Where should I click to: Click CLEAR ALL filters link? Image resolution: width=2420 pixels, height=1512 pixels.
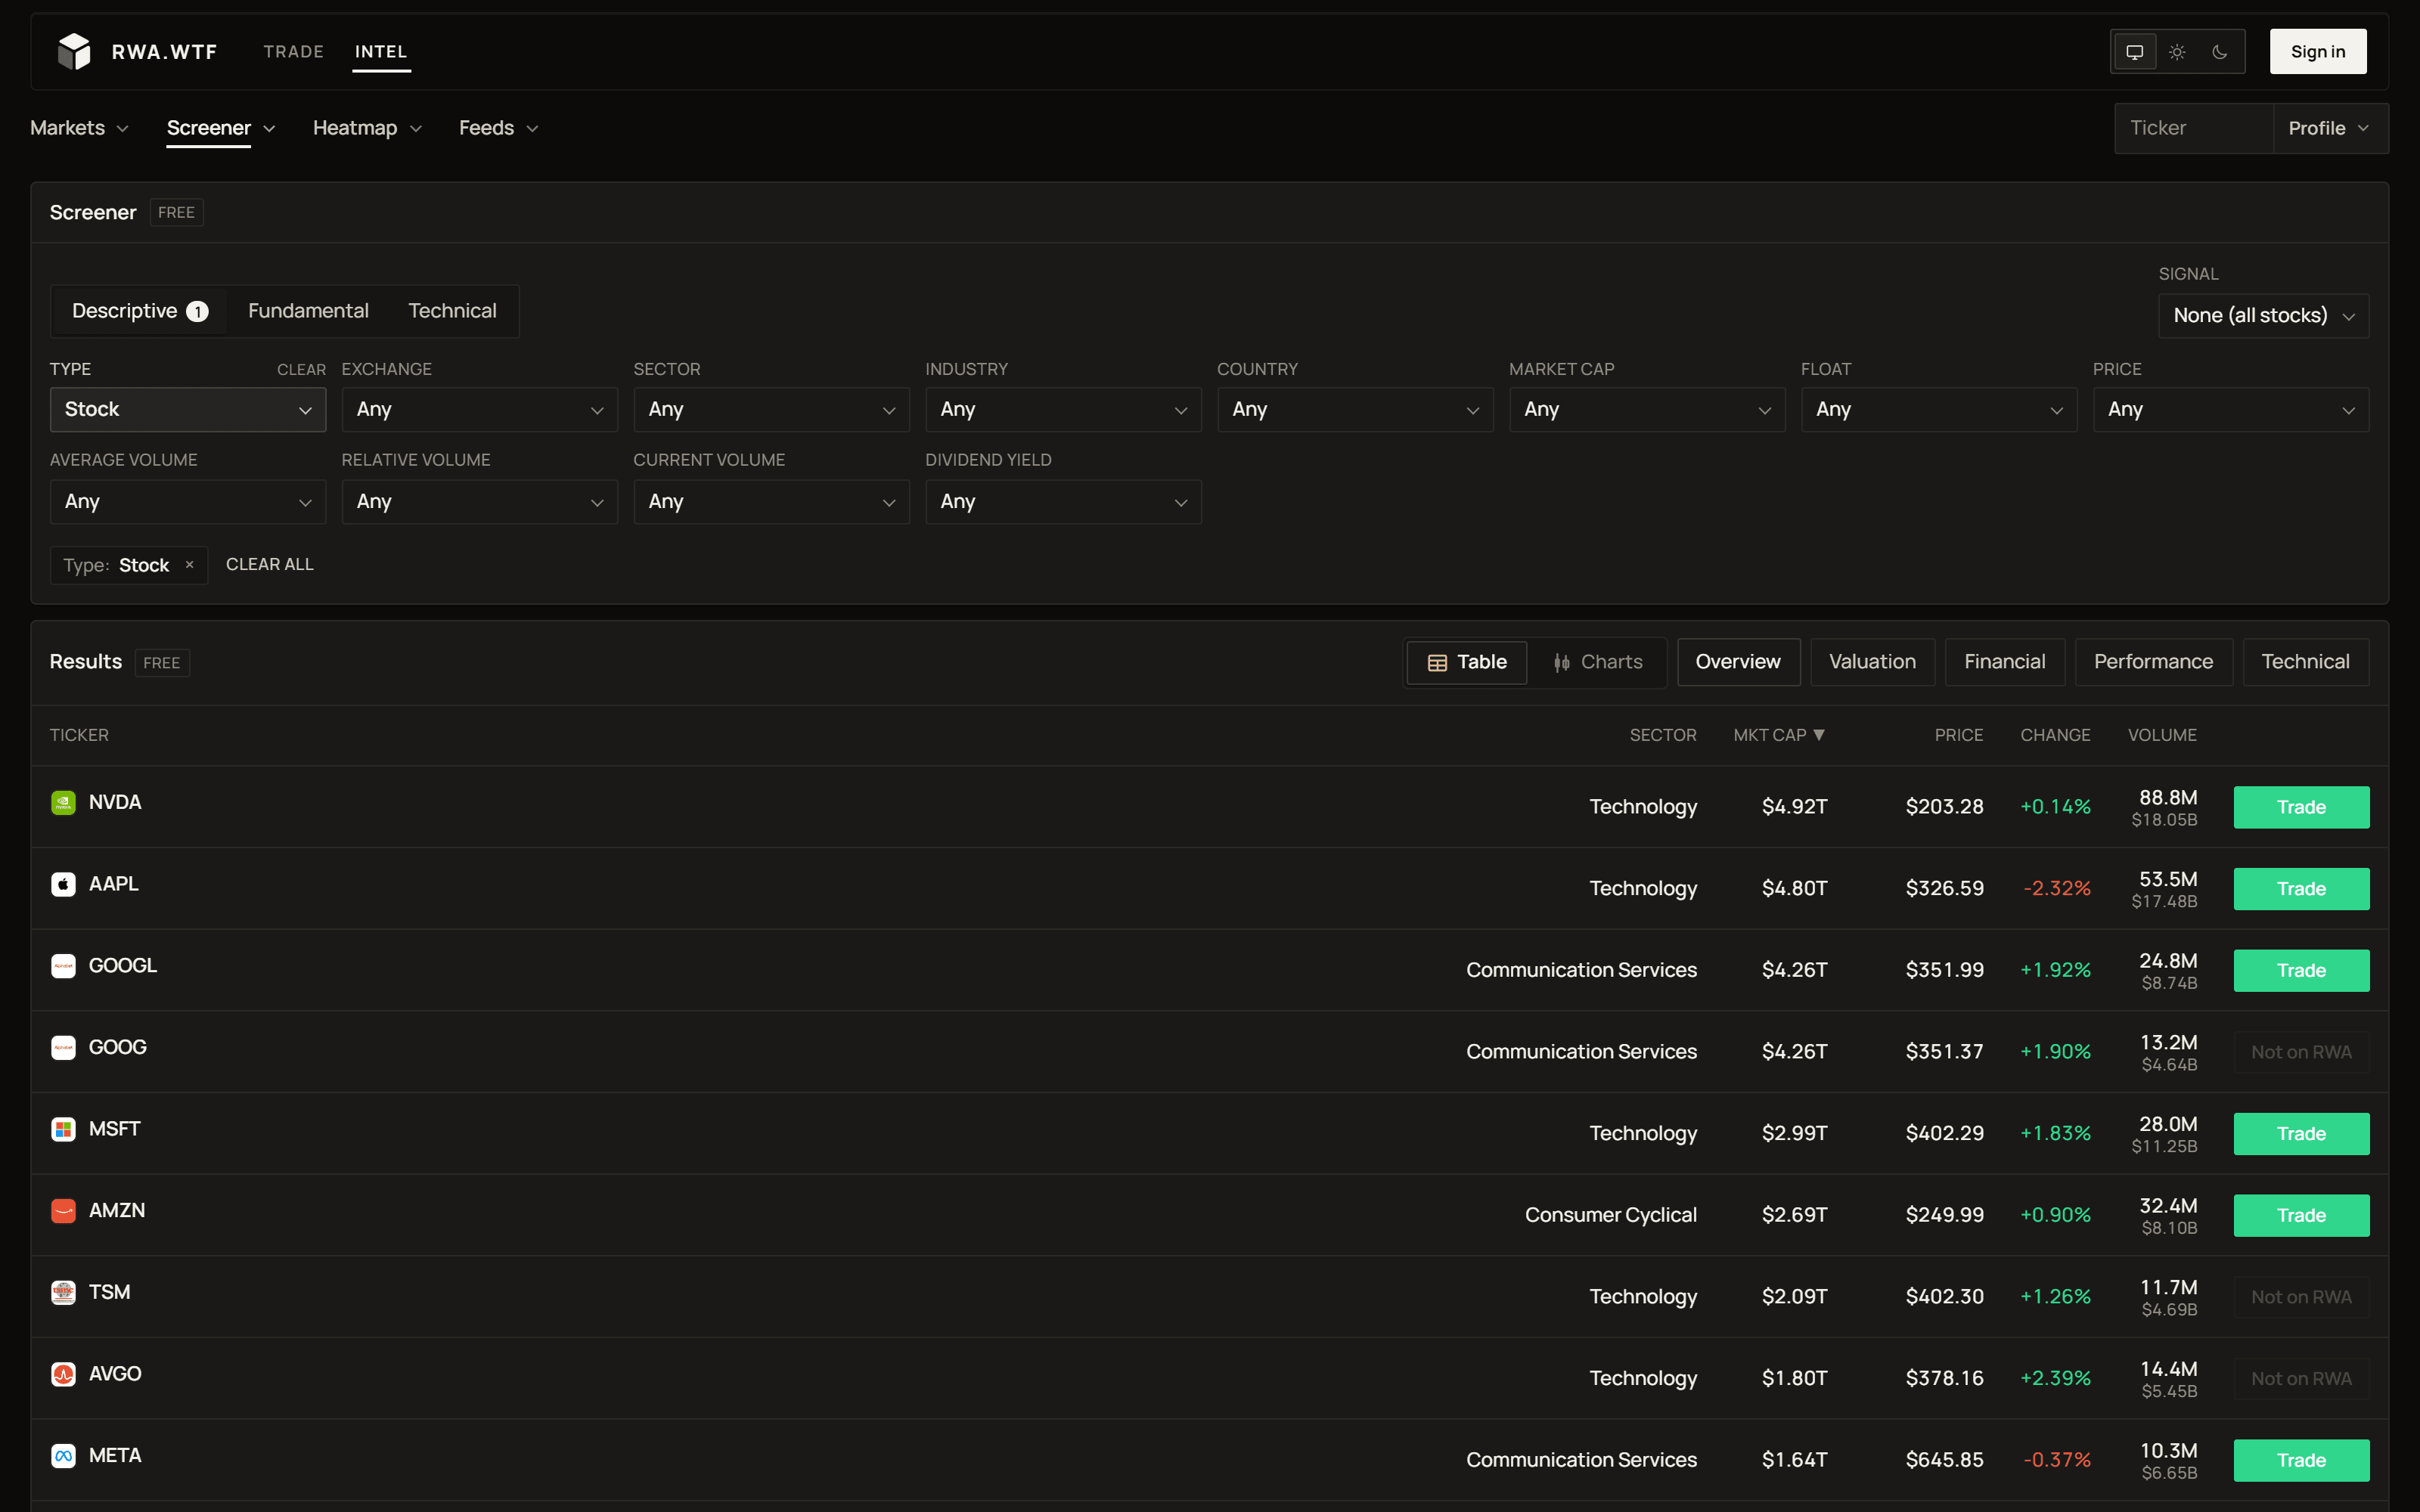coord(270,564)
